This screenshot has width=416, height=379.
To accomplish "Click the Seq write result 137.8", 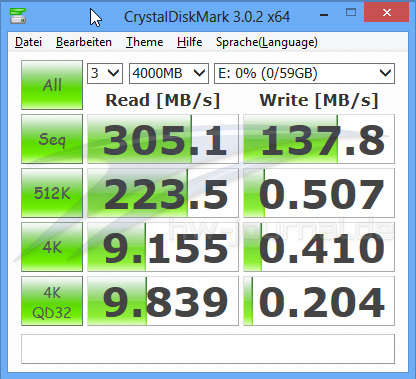I will (319, 139).
